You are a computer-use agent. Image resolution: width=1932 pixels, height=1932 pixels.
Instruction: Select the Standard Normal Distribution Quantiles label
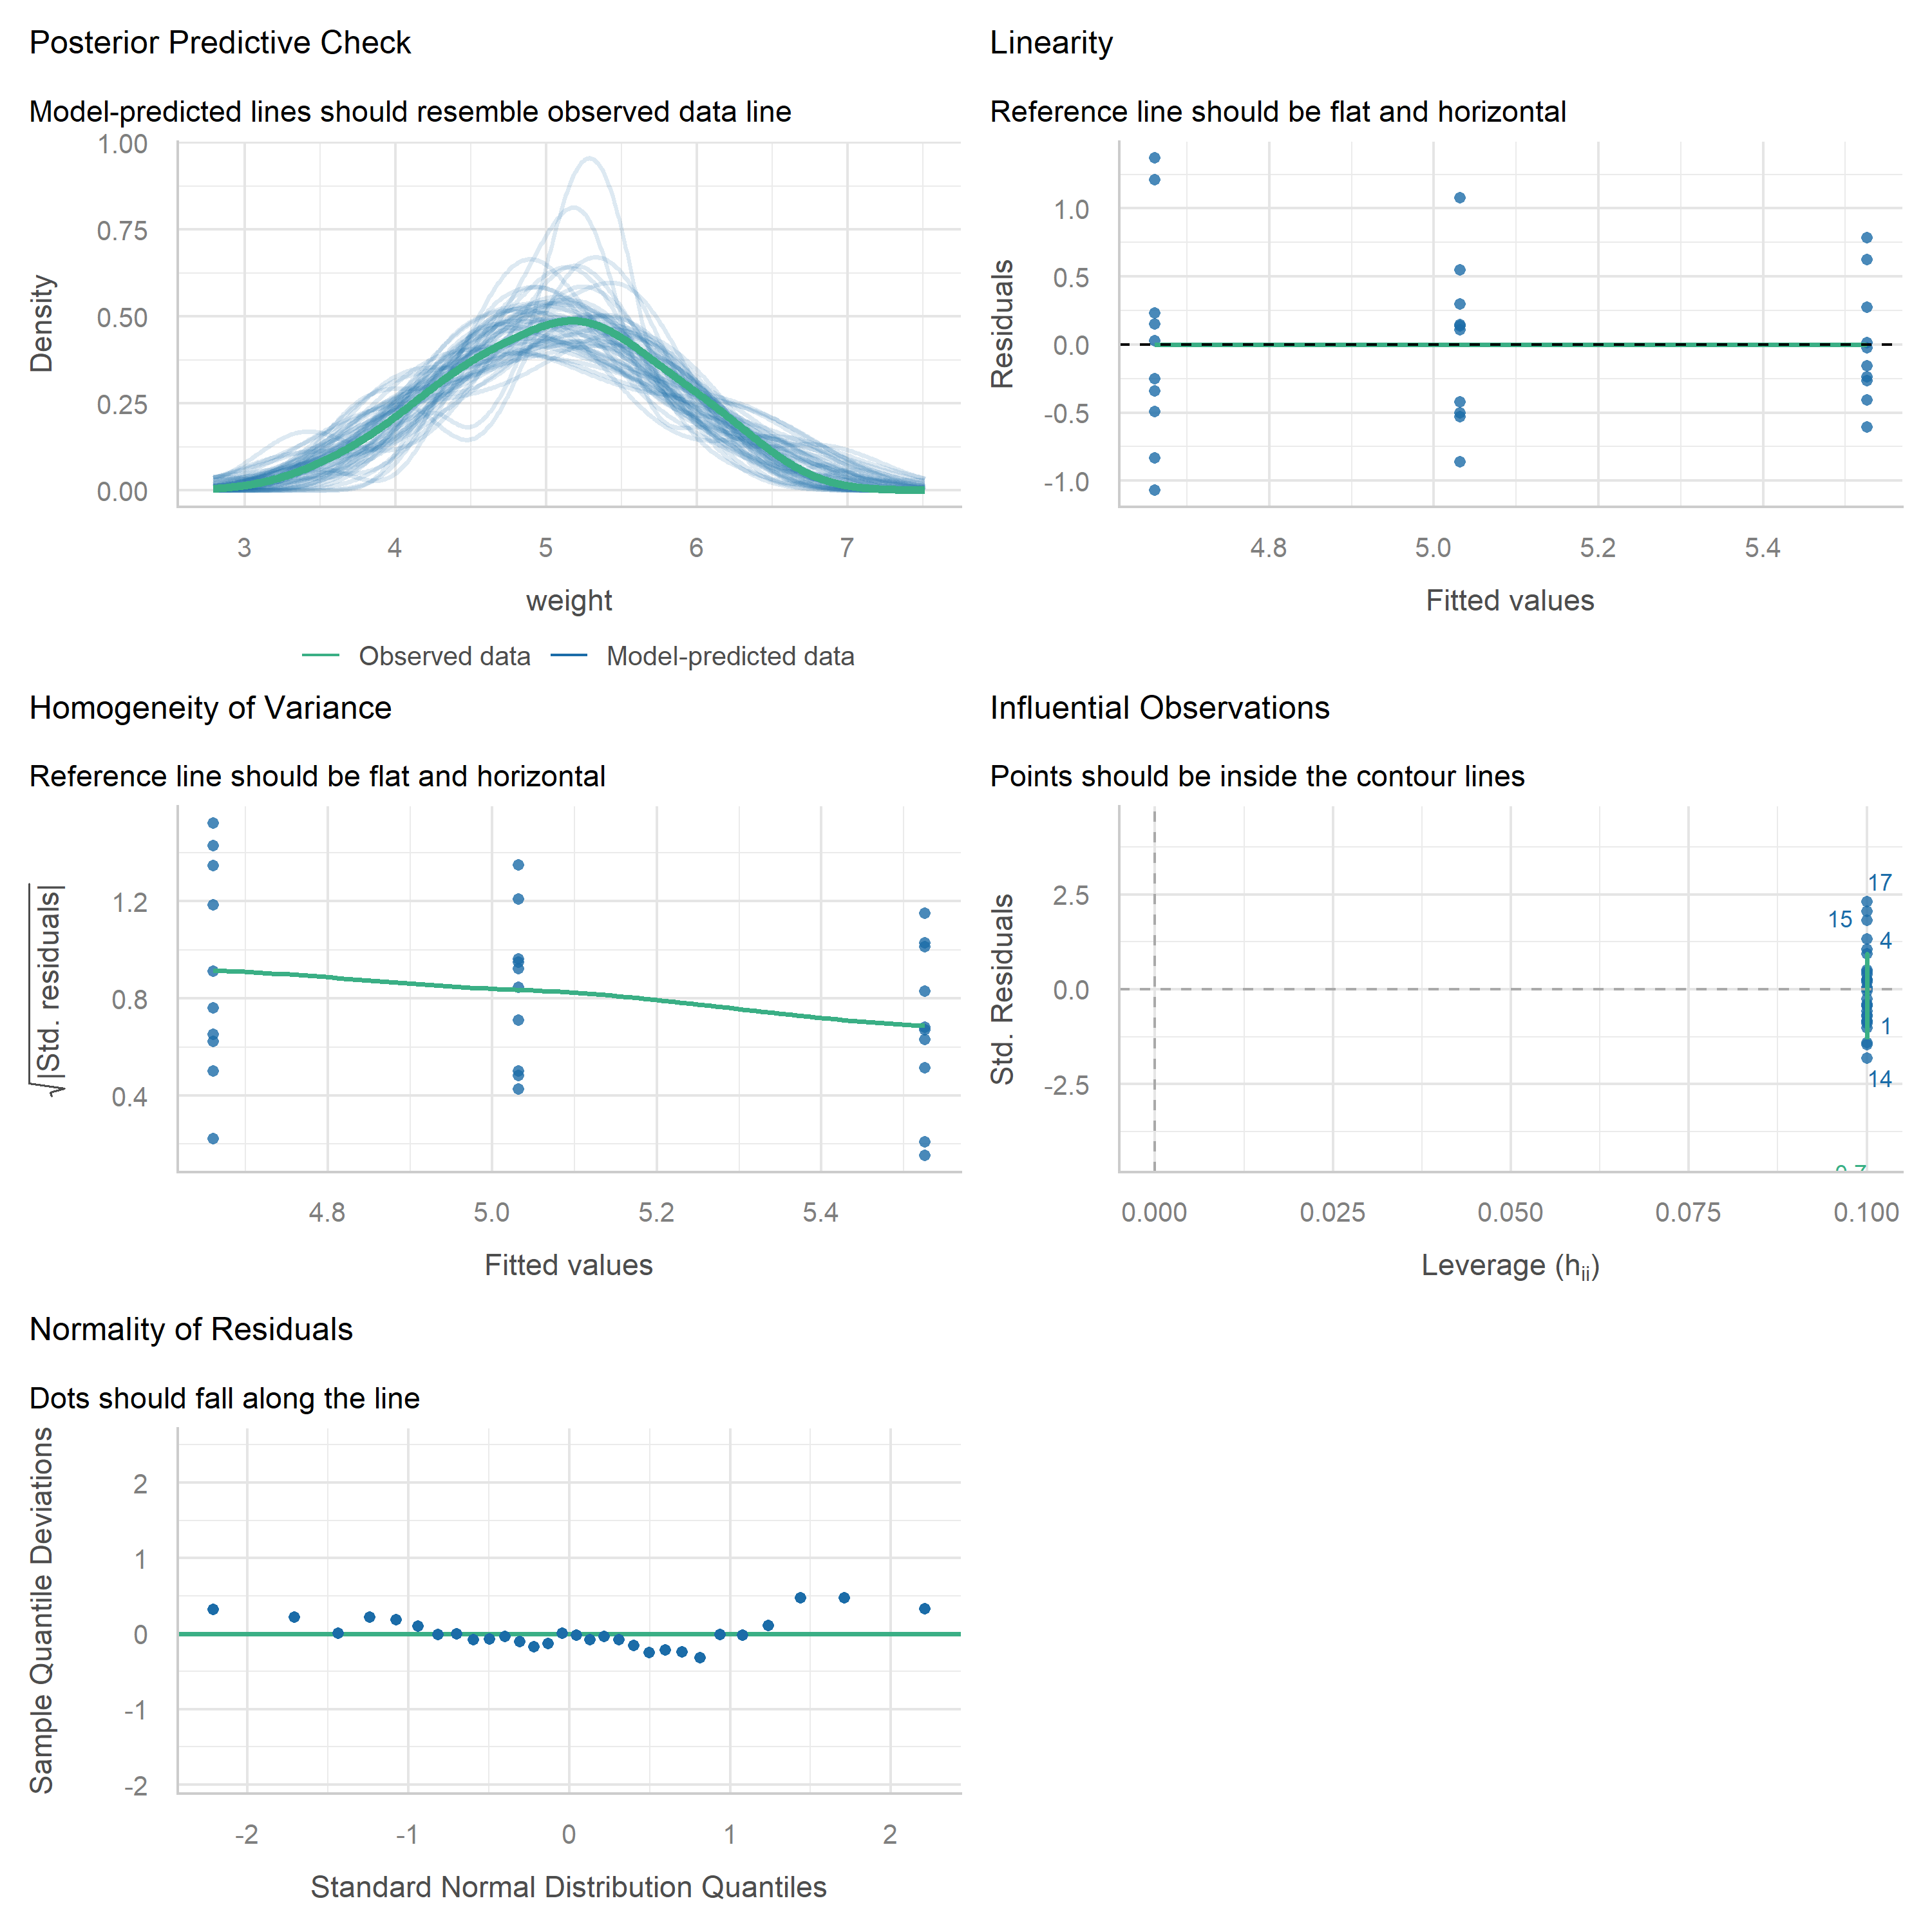(x=568, y=1887)
